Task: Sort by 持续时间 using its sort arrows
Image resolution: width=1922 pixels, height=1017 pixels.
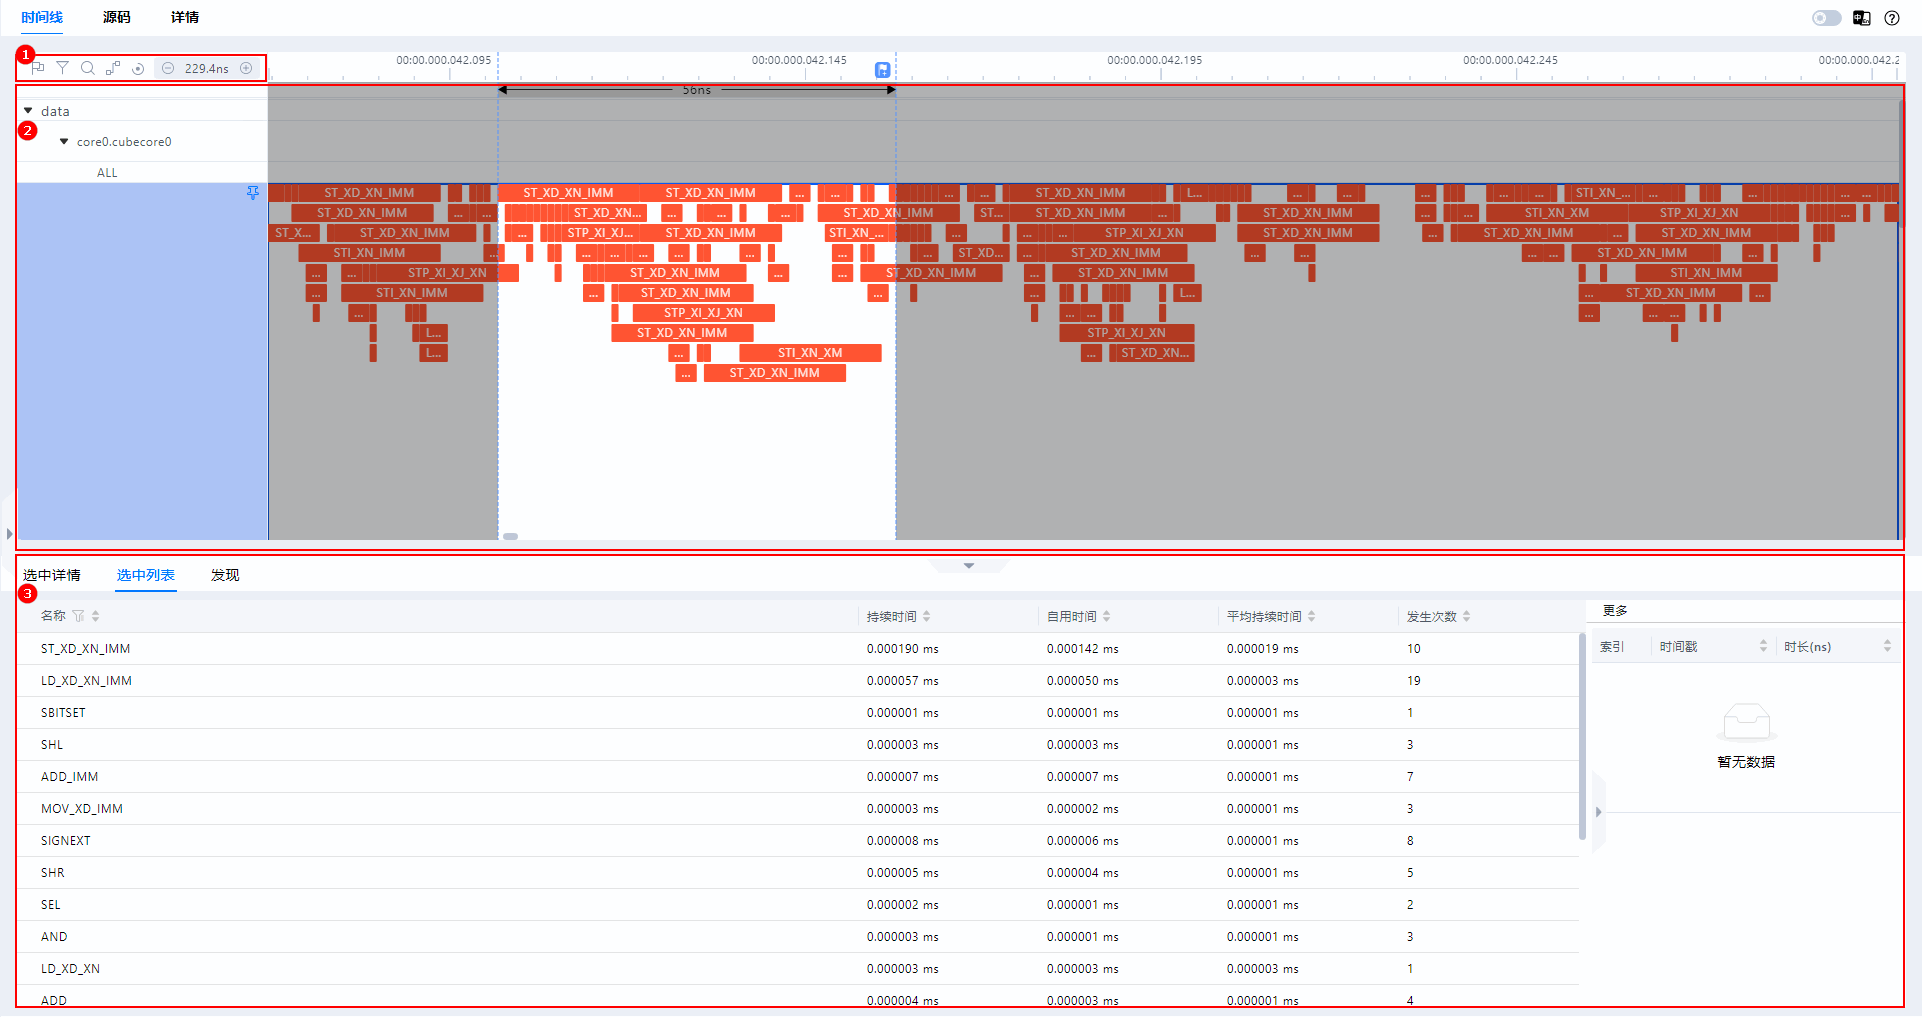Action: [x=926, y=616]
